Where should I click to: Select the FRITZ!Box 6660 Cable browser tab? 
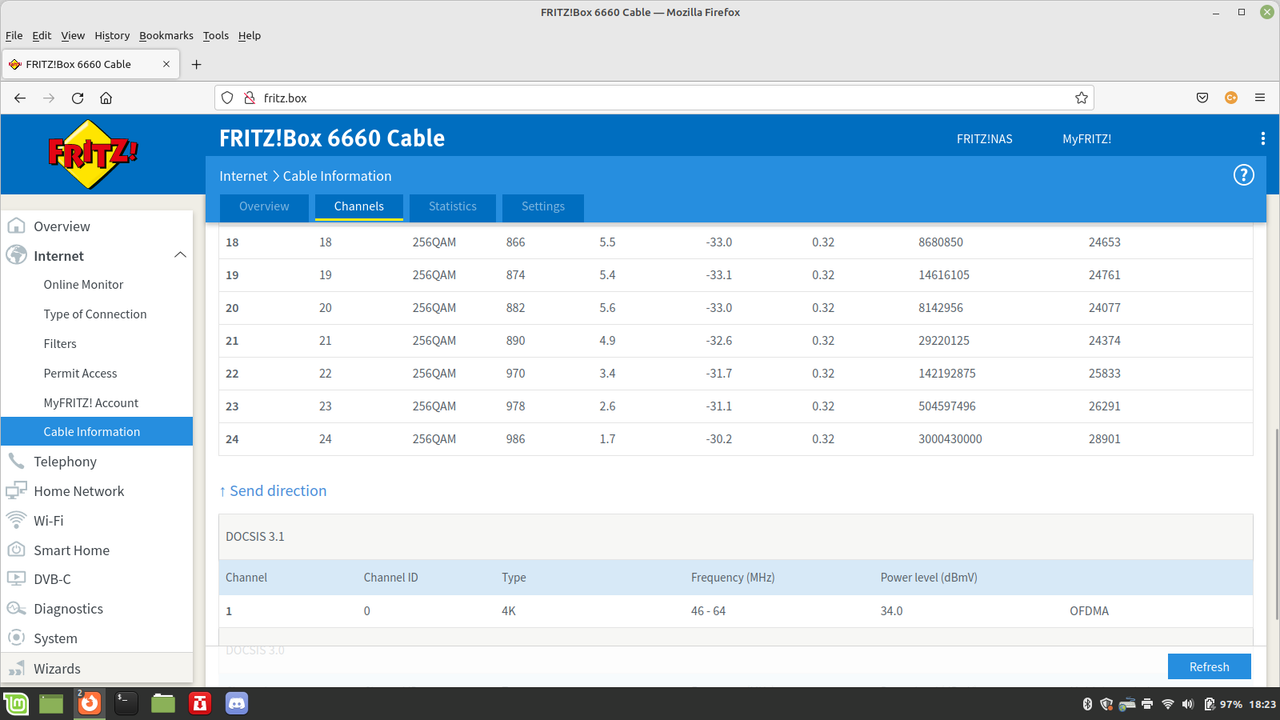point(89,64)
